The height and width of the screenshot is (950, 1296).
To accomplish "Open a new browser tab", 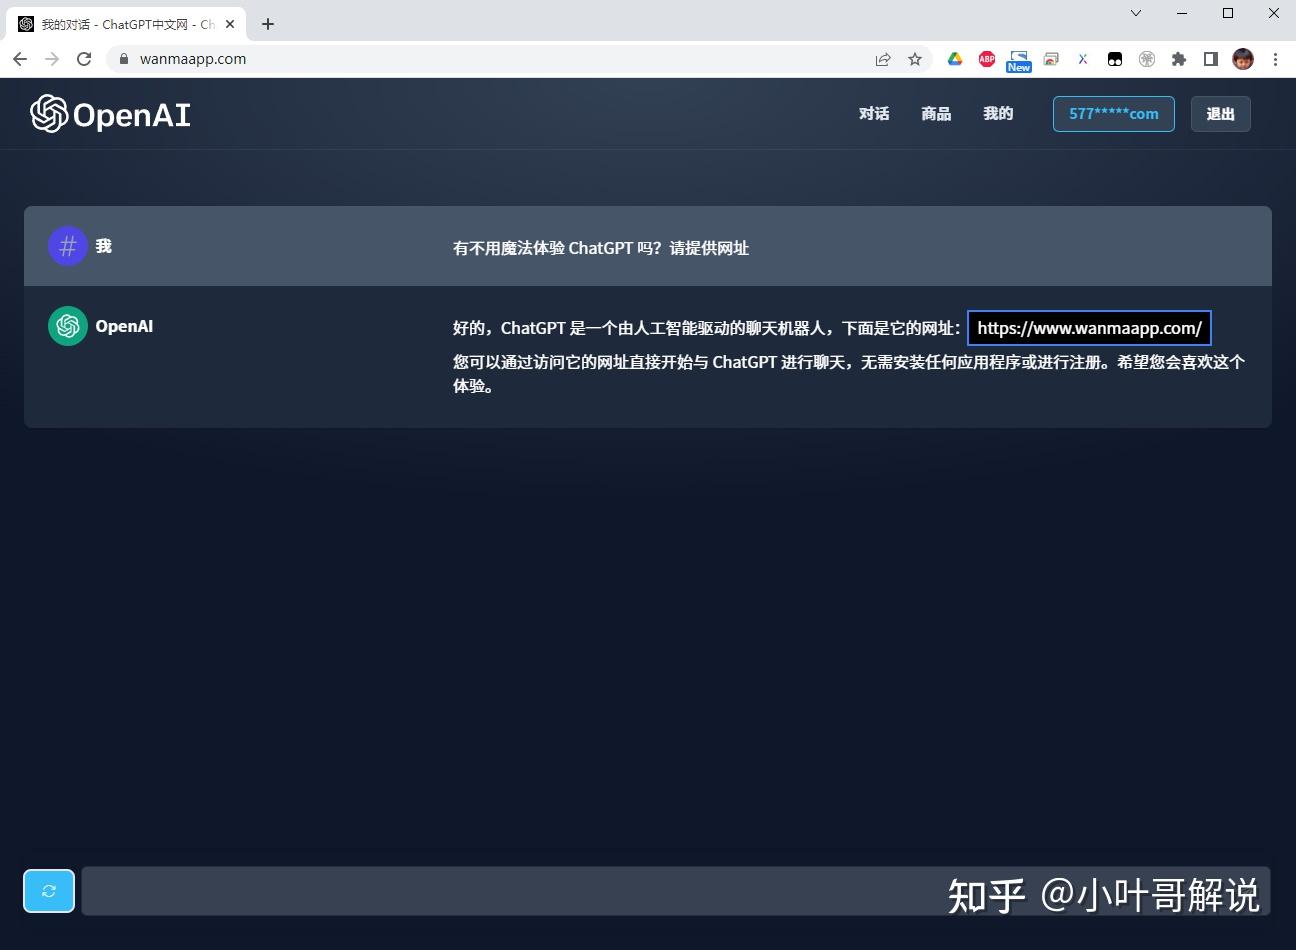I will [268, 24].
